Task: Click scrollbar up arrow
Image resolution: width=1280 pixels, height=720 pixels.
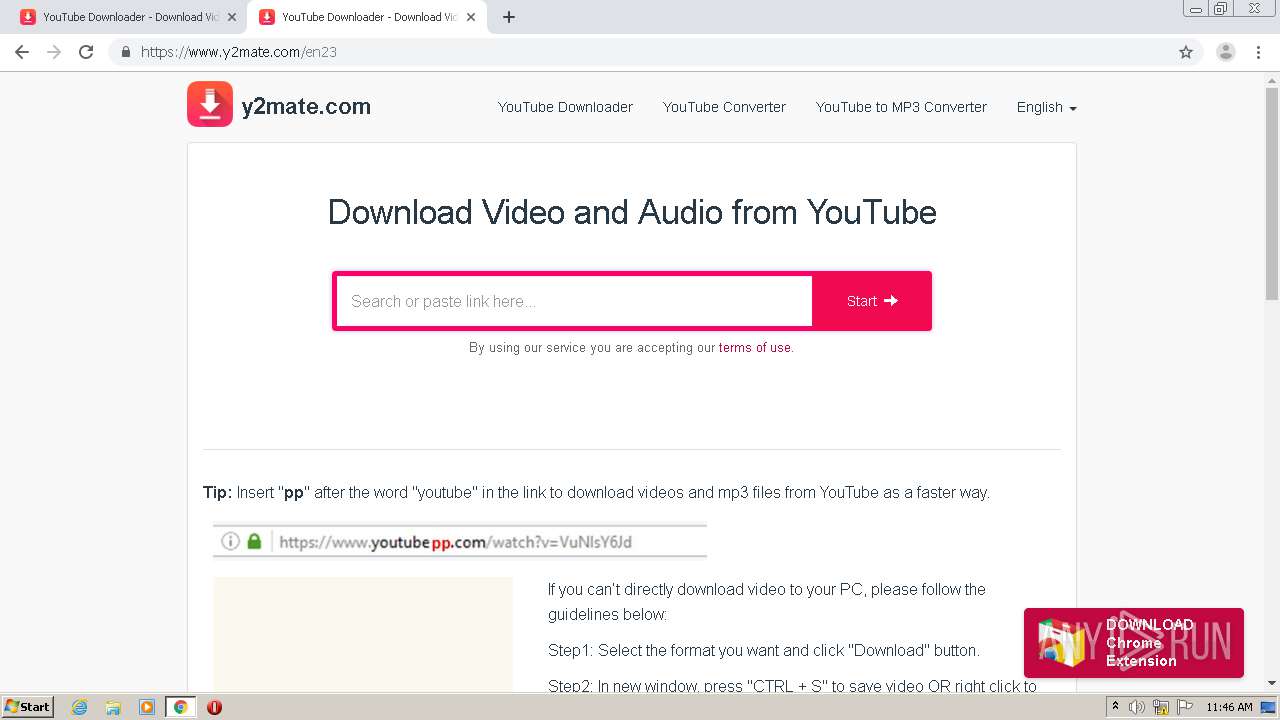Action: (x=1272, y=80)
